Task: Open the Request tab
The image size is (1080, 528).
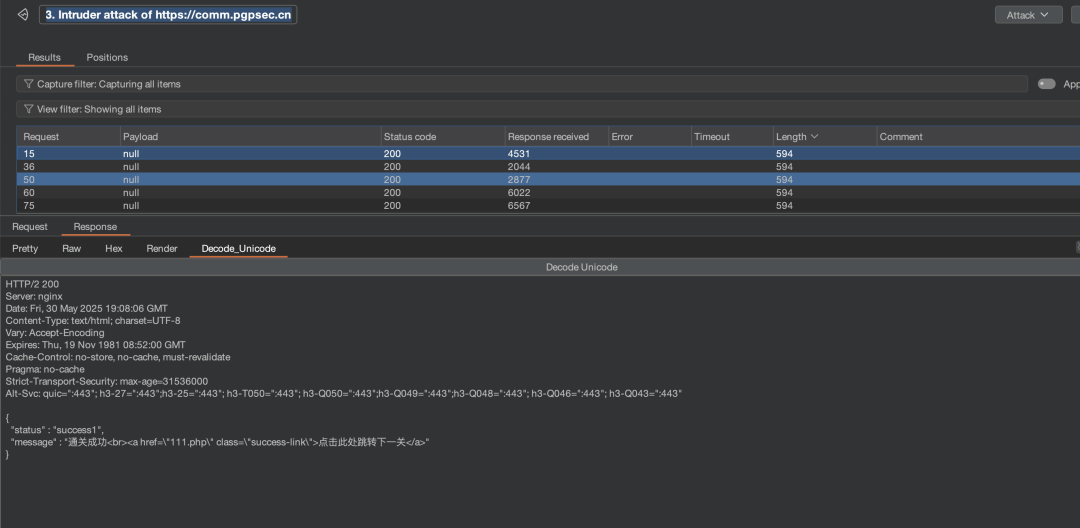Action: coord(30,226)
